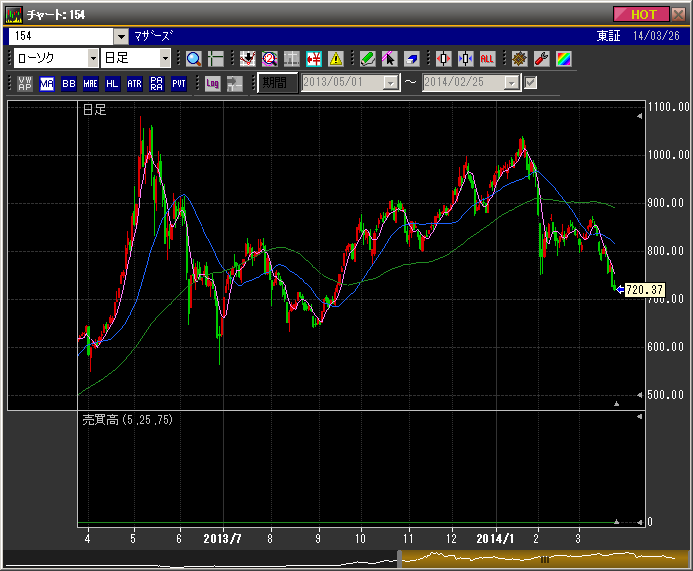This screenshot has width=693, height=571.
Task: Toggle the BB Bollinger Bands indicator
Action: (69, 83)
